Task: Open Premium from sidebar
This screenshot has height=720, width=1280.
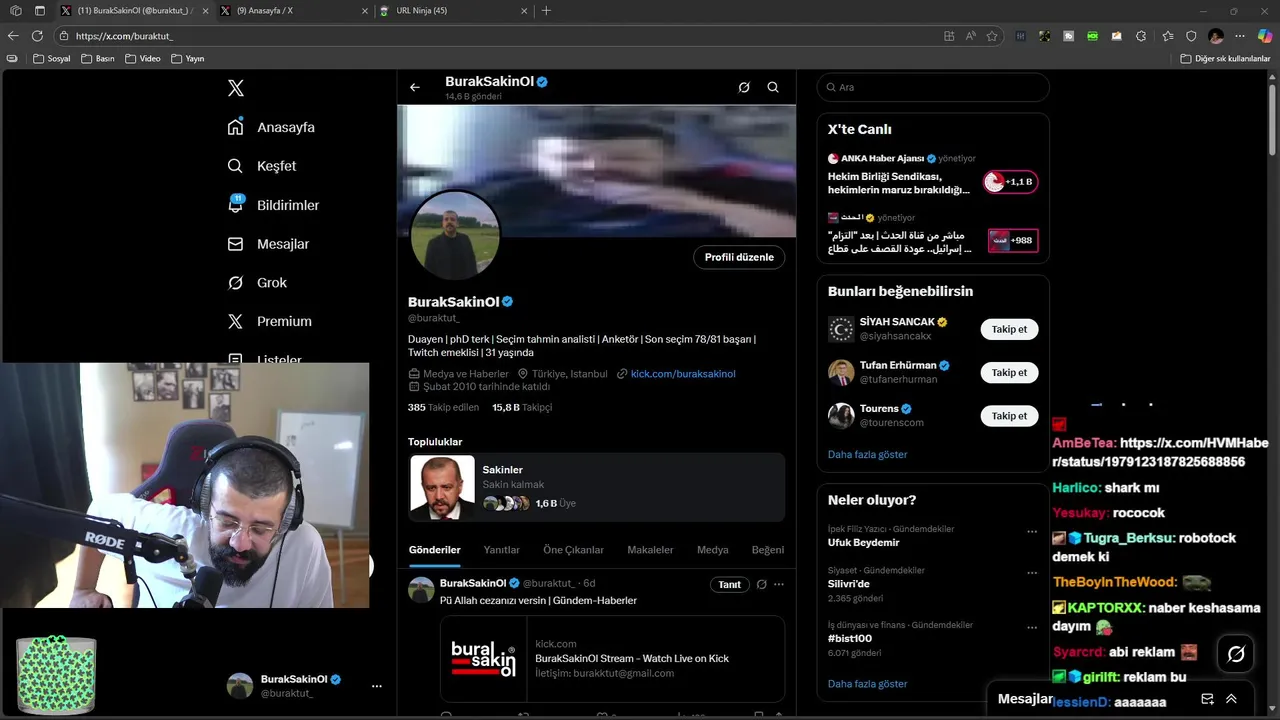Action: click(269, 321)
